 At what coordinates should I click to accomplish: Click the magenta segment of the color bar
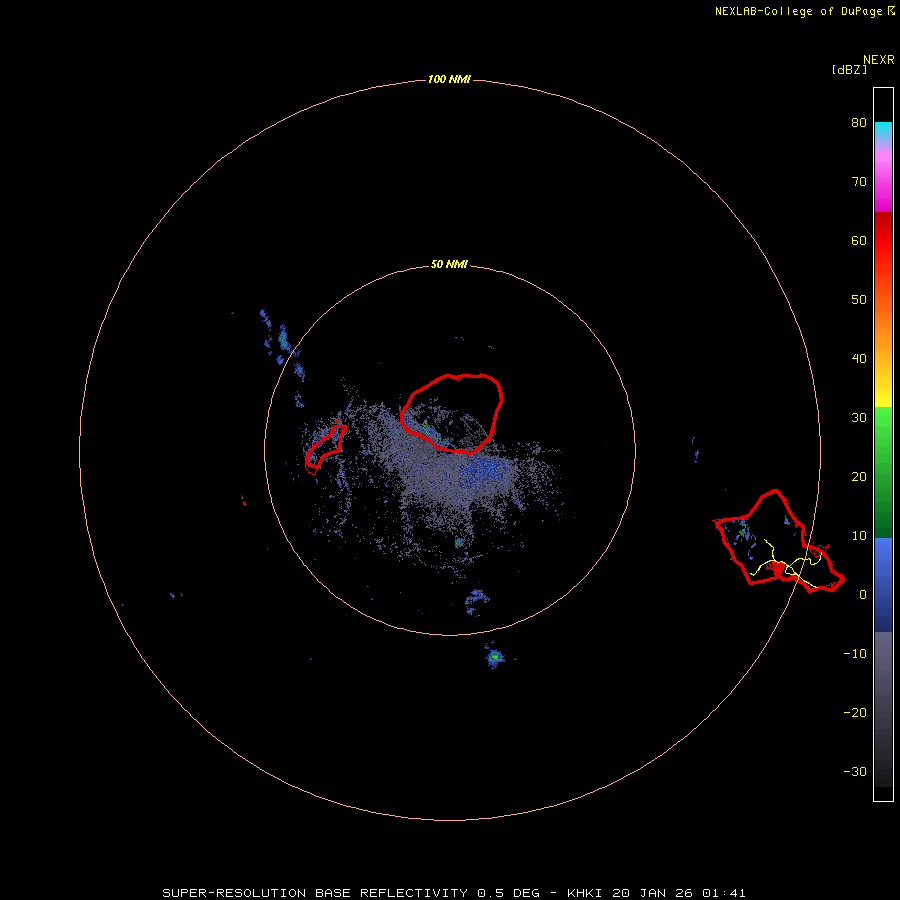pos(883,184)
